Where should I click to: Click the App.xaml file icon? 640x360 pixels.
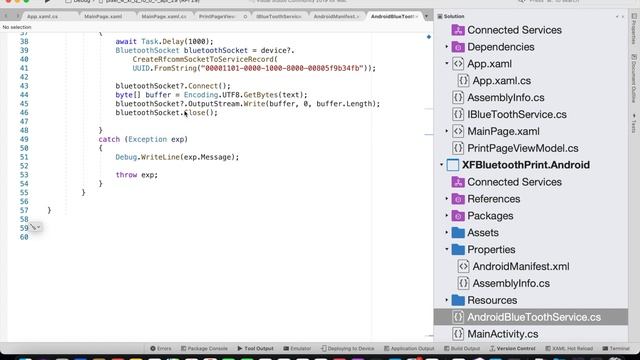pyautogui.click(x=458, y=64)
